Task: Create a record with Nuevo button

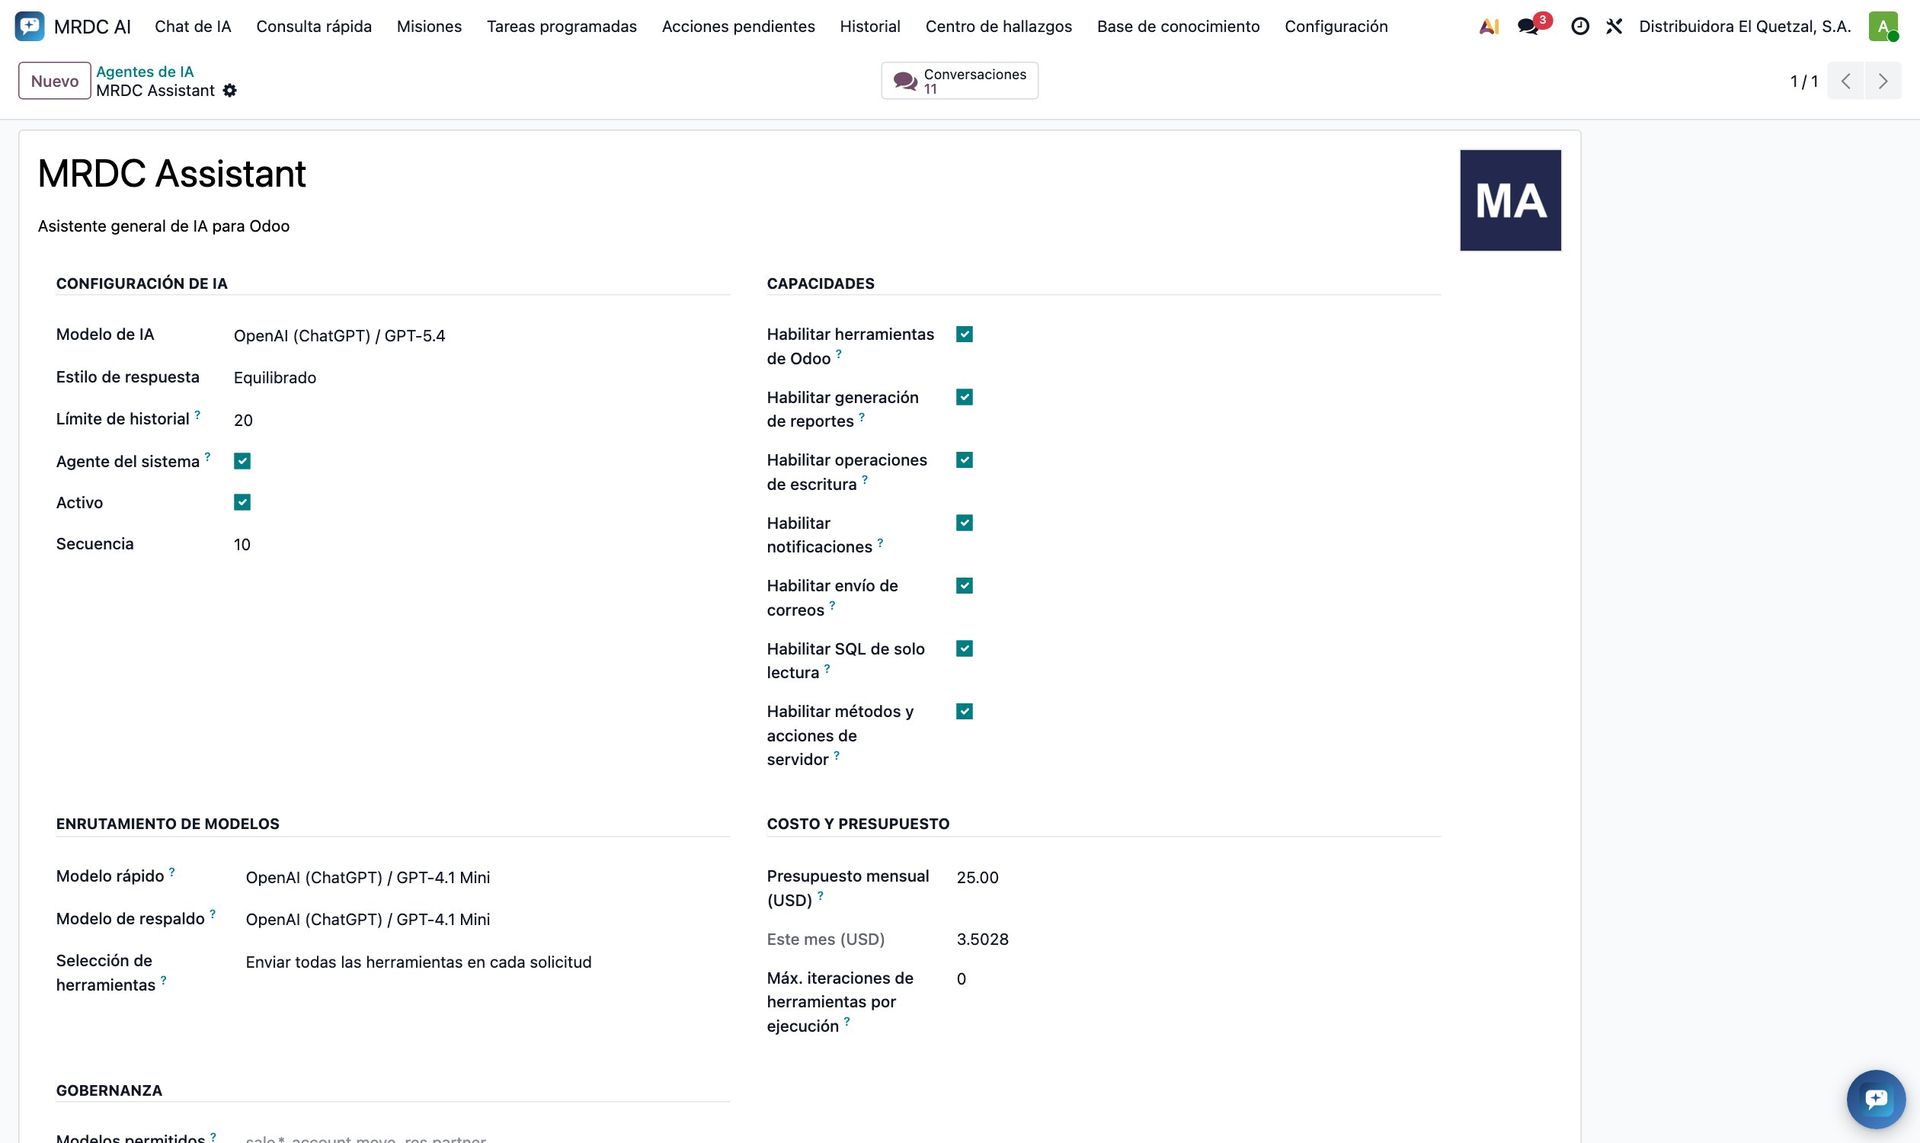Action: 54,81
